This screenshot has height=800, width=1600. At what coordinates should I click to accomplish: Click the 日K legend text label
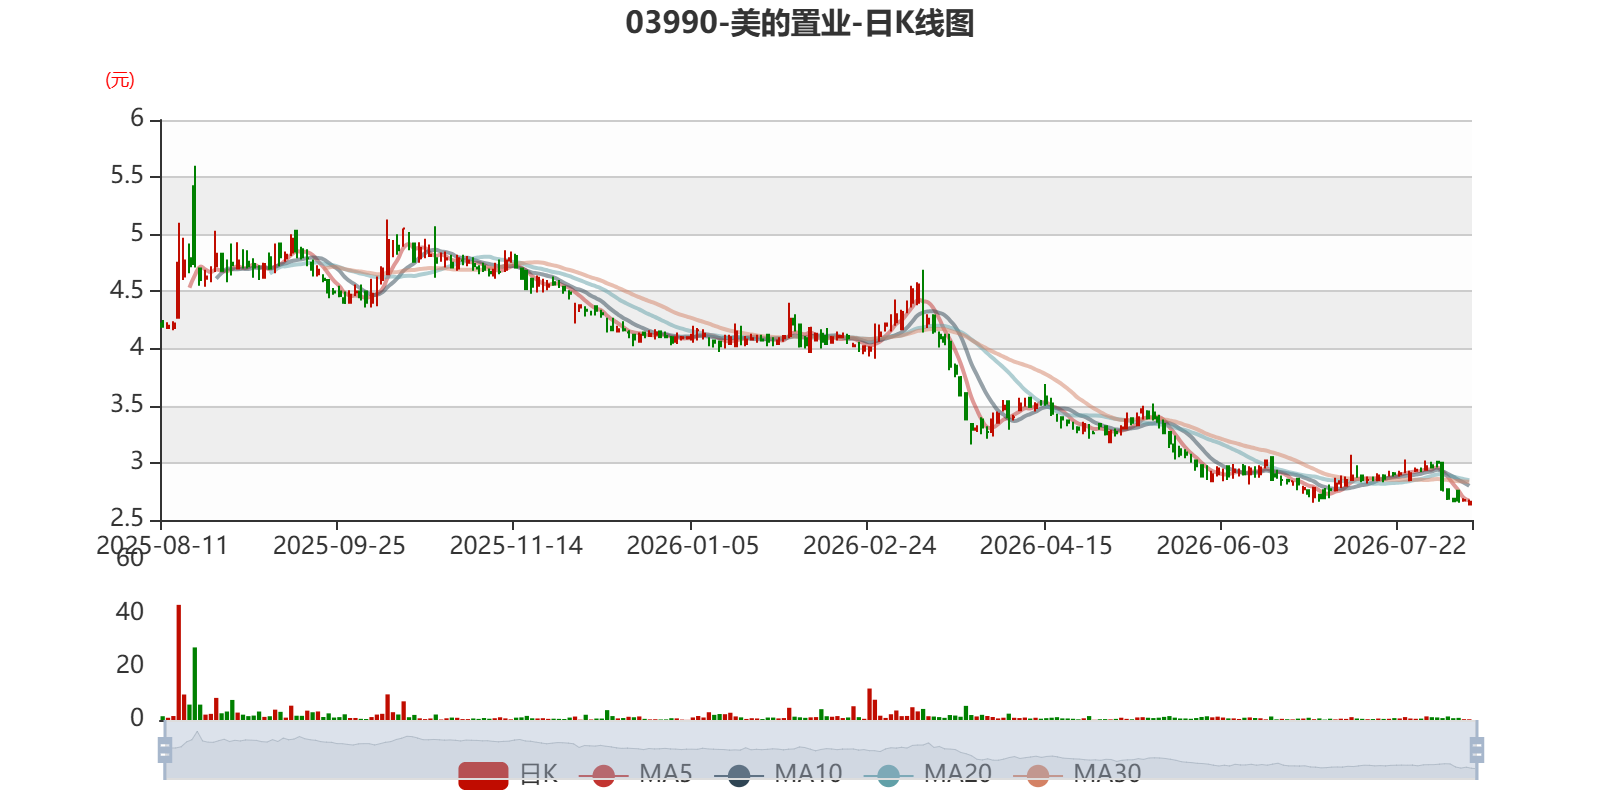(x=538, y=774)
